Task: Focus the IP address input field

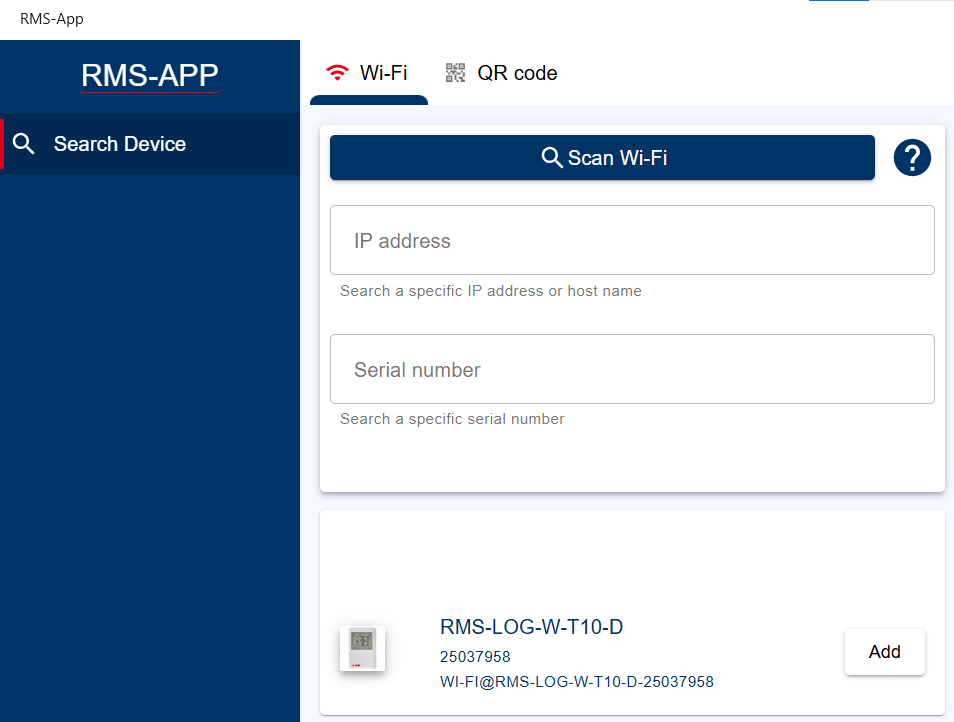Action: pos(632,240)
